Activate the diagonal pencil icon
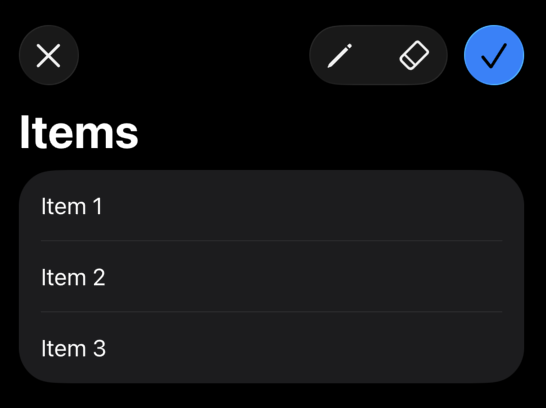546x408 pixels. (340, 55)
